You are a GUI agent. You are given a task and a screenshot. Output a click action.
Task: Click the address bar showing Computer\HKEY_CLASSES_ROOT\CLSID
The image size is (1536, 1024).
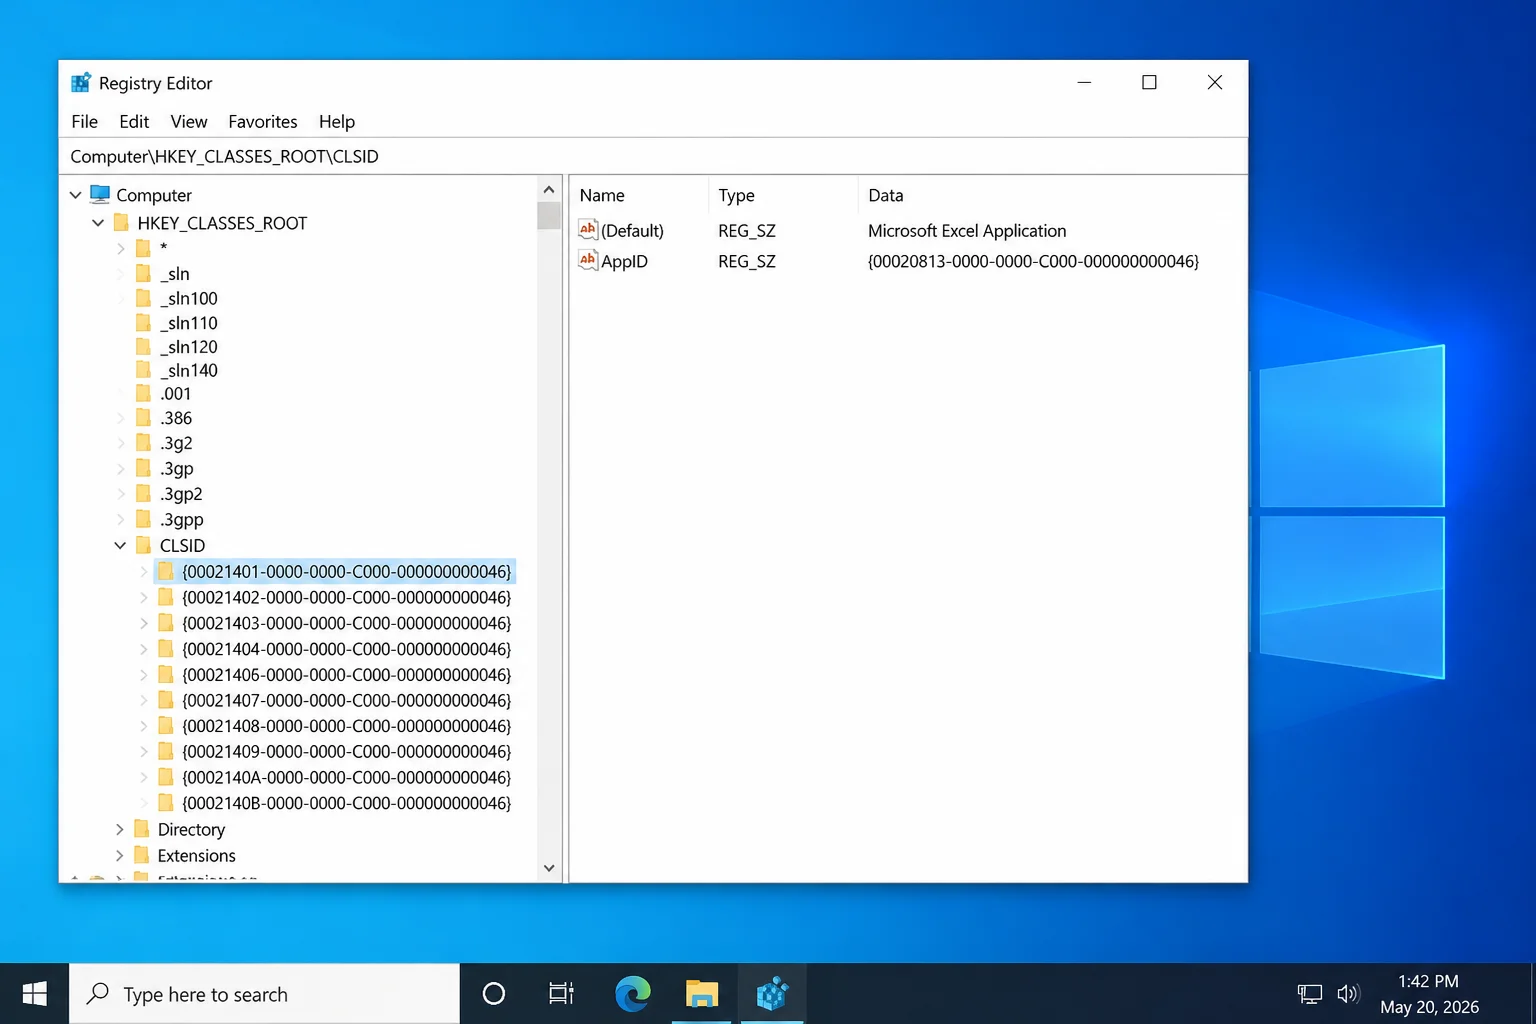[x=653, y=156]
